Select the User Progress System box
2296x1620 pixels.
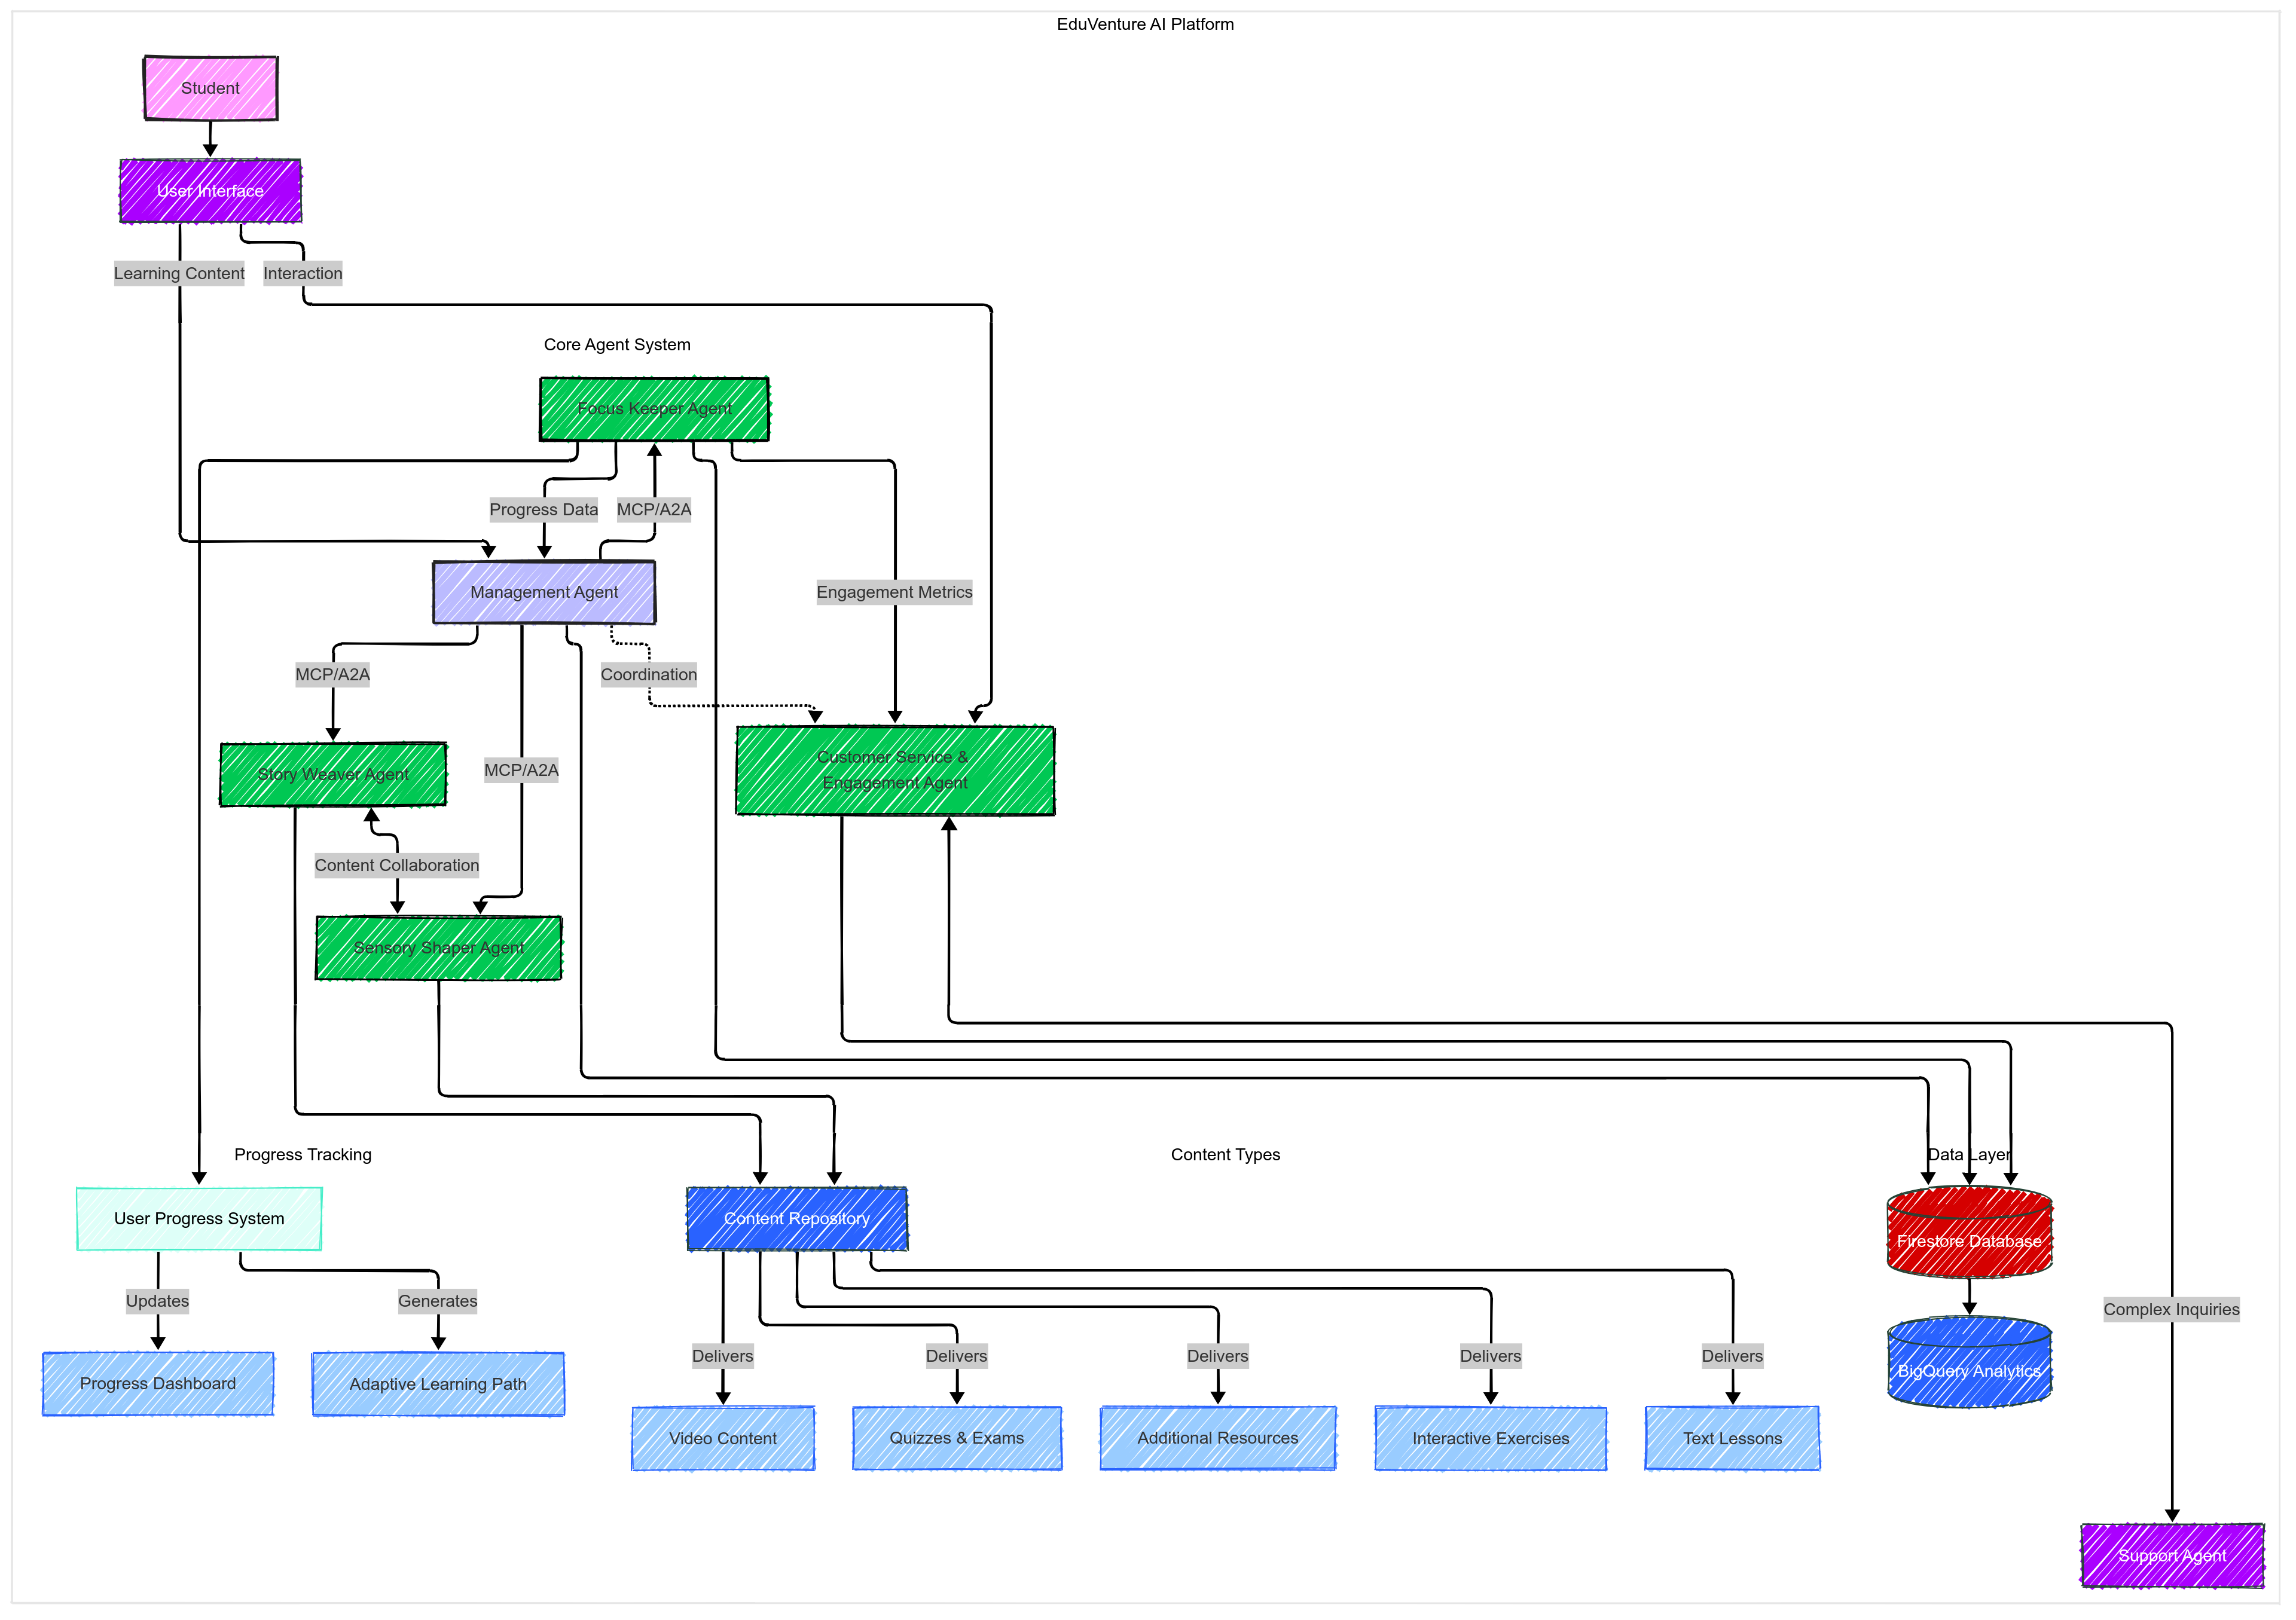(199, 1219)
